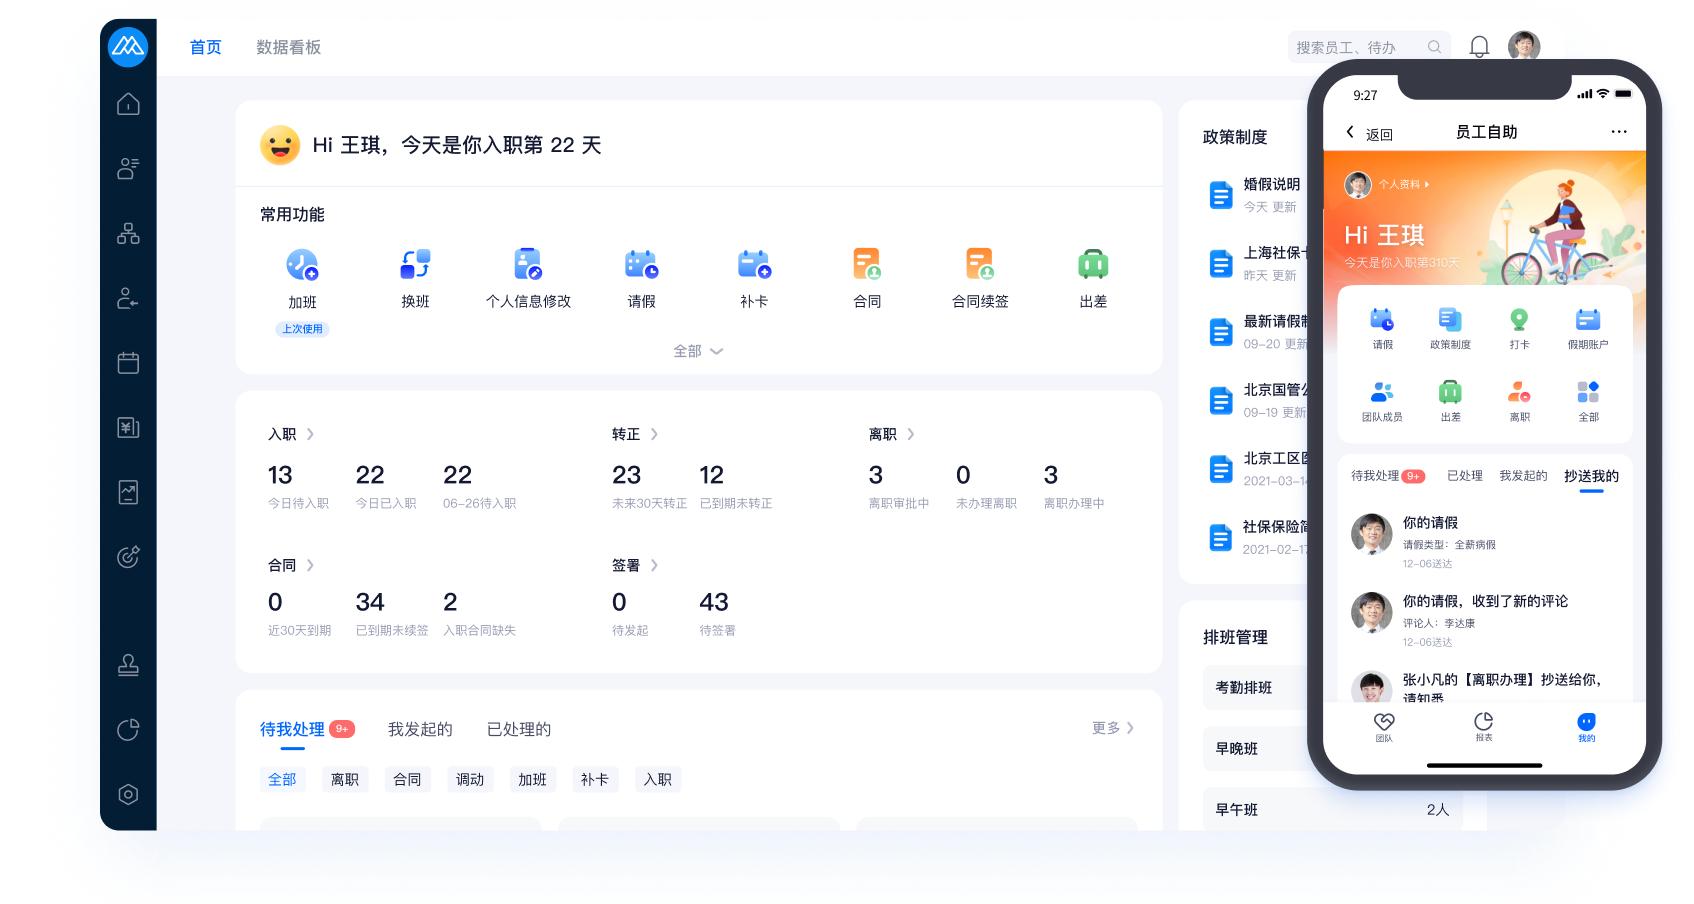Click the 出差 business trip icon

[x=1093, y=266]
